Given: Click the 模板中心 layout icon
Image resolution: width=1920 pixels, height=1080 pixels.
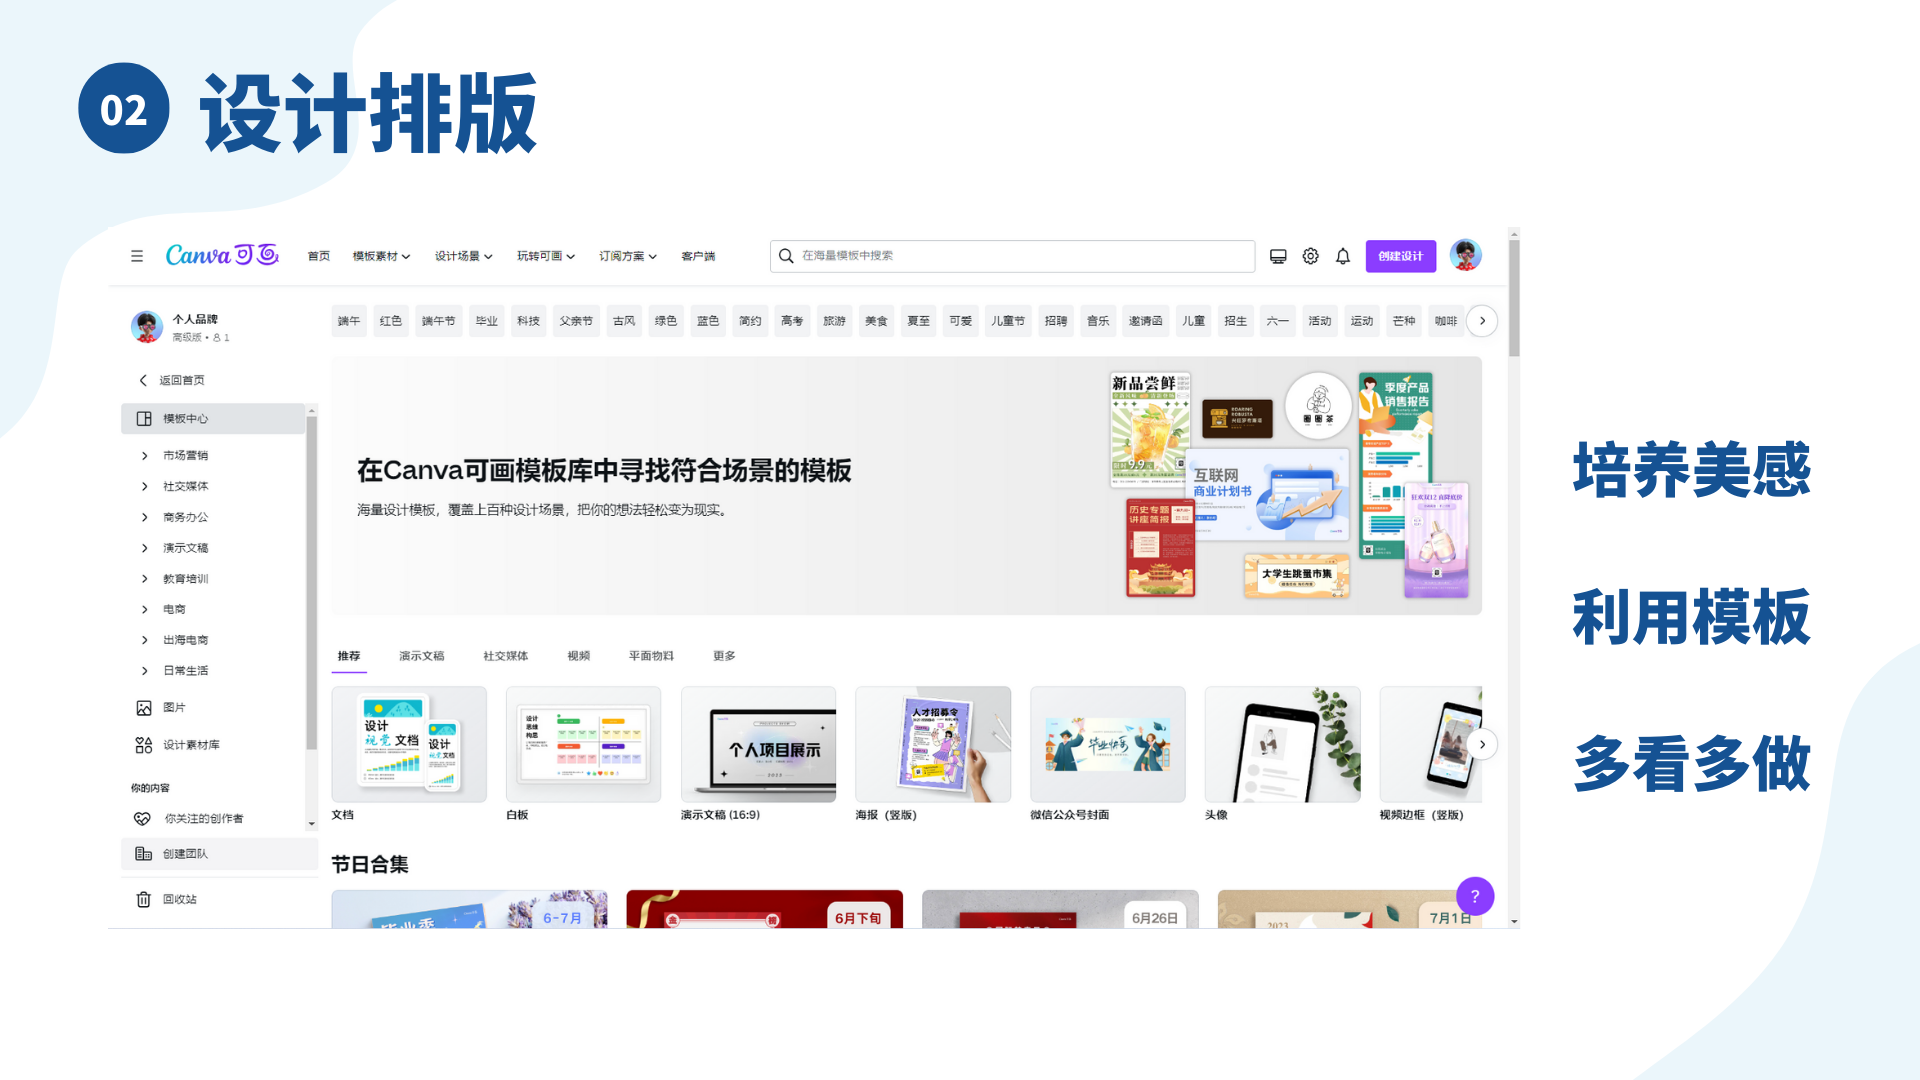Looking at the screenshot, I should point(144,419).
